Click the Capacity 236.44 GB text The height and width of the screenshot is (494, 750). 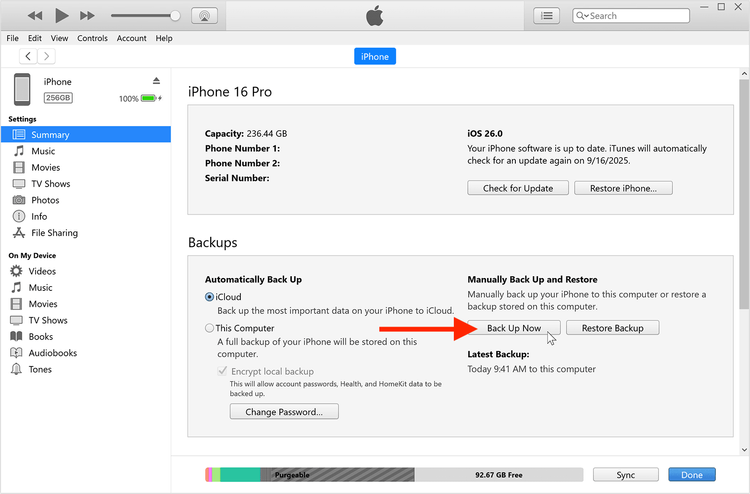pyautogui.click(x=246, y=133)
